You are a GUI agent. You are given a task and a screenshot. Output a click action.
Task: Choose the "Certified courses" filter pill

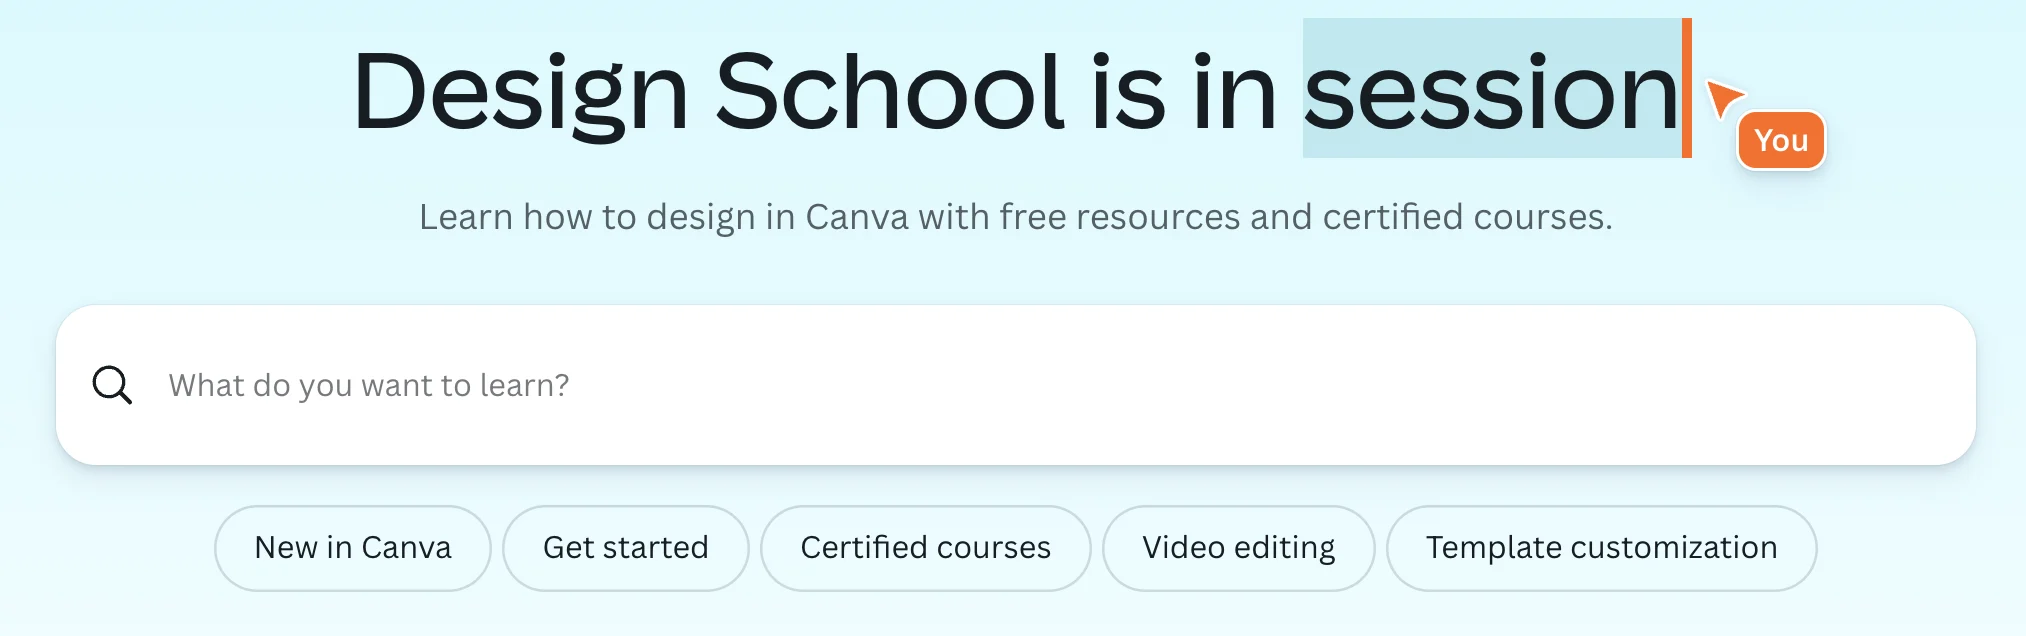pos(925,548)
